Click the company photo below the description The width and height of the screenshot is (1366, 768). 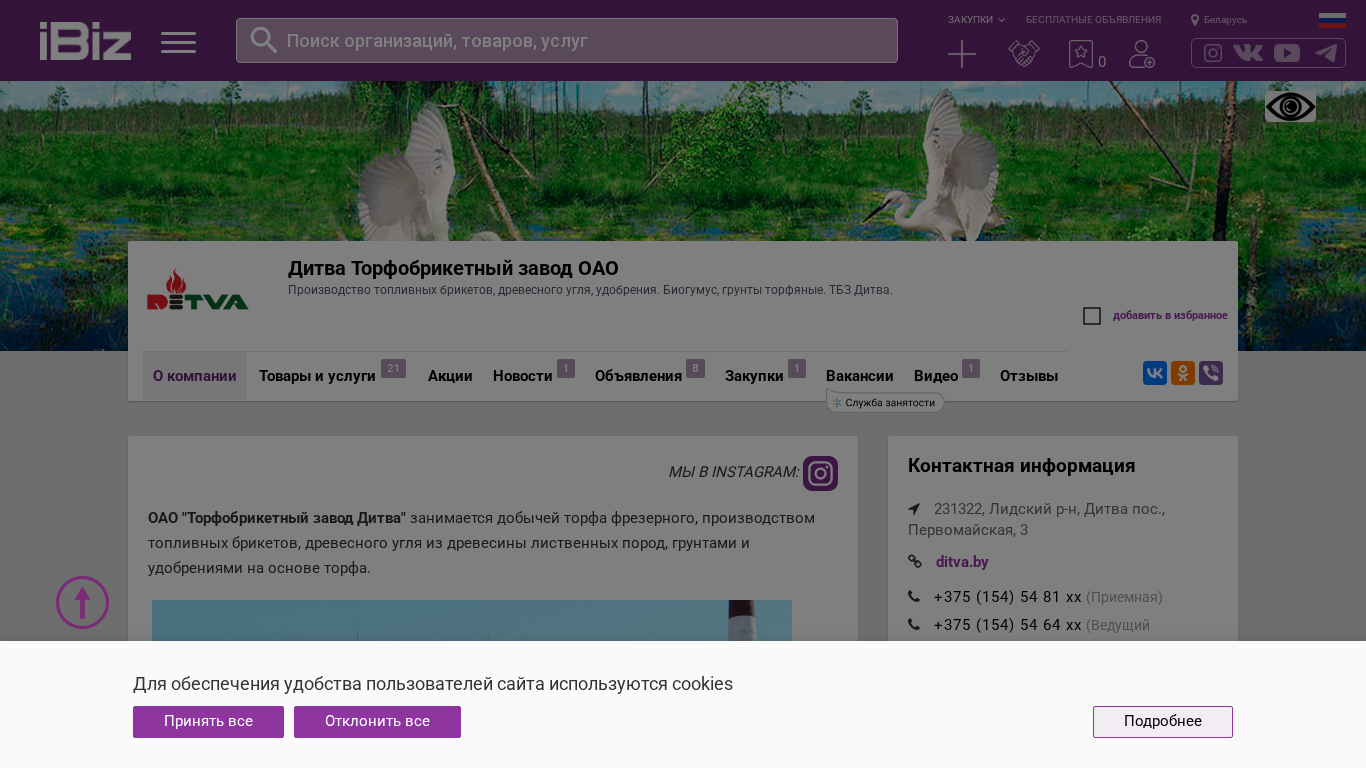[x=472, y=620]
